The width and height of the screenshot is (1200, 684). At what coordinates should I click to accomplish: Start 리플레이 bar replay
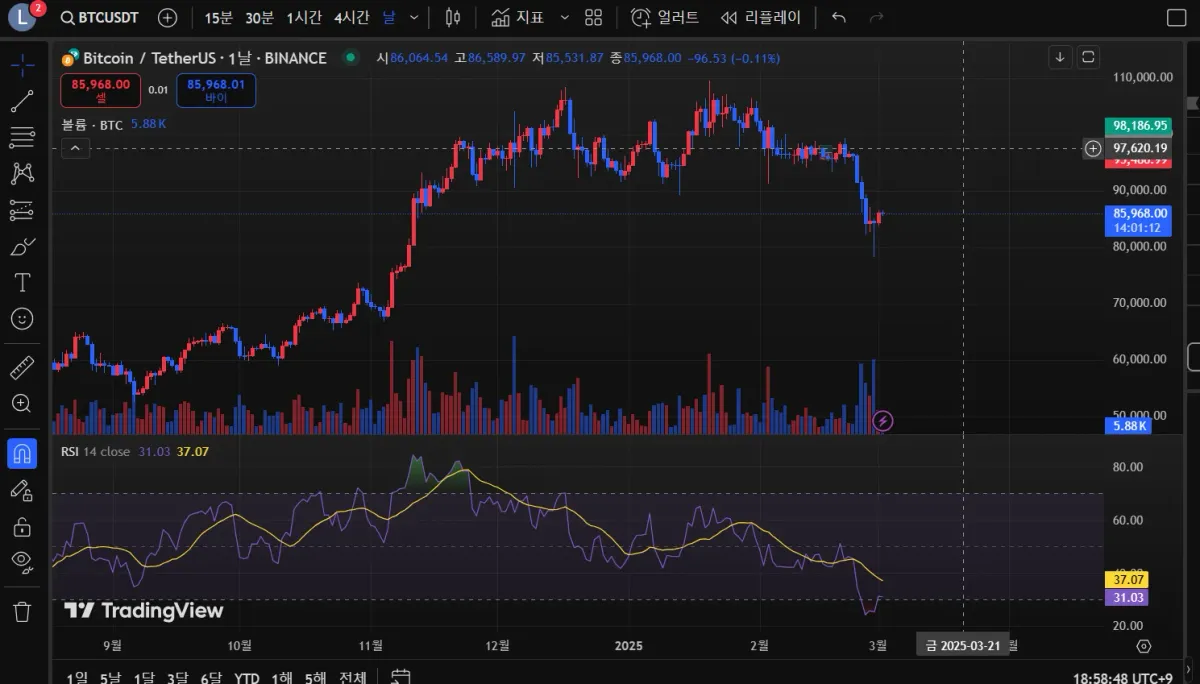[761, 18]
